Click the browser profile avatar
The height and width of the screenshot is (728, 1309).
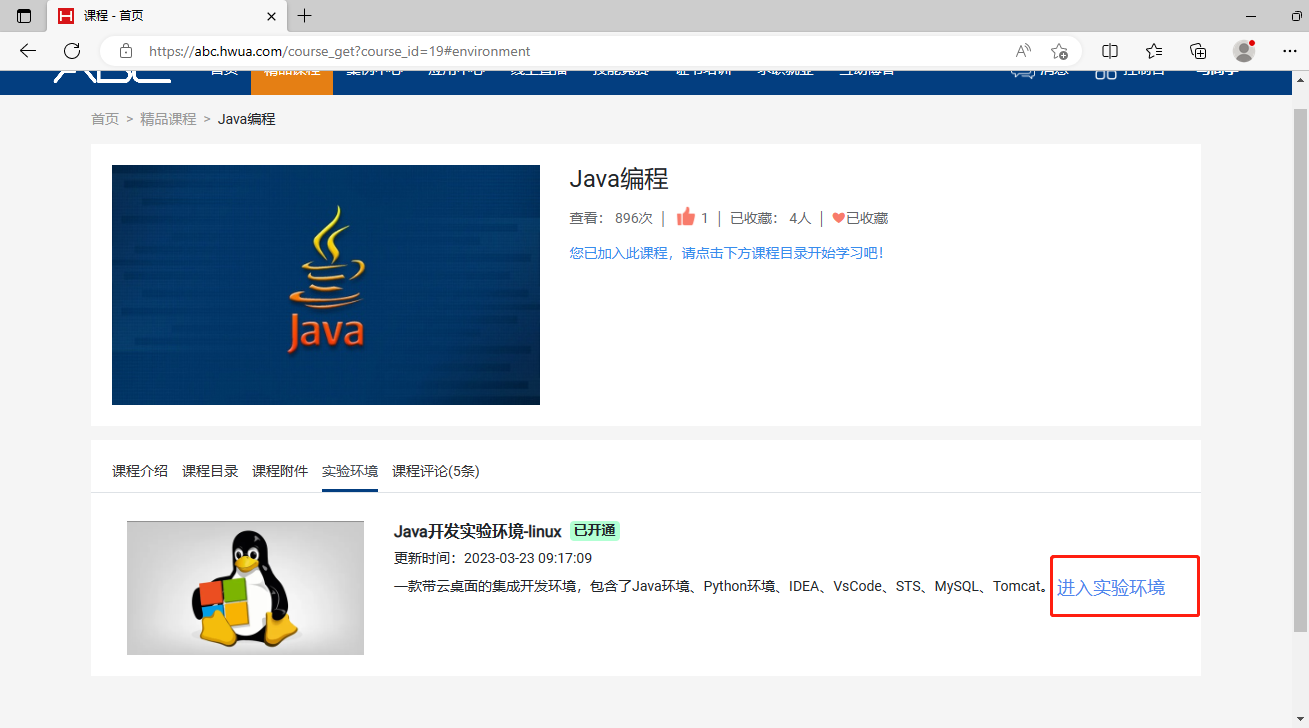point(1244,51)
